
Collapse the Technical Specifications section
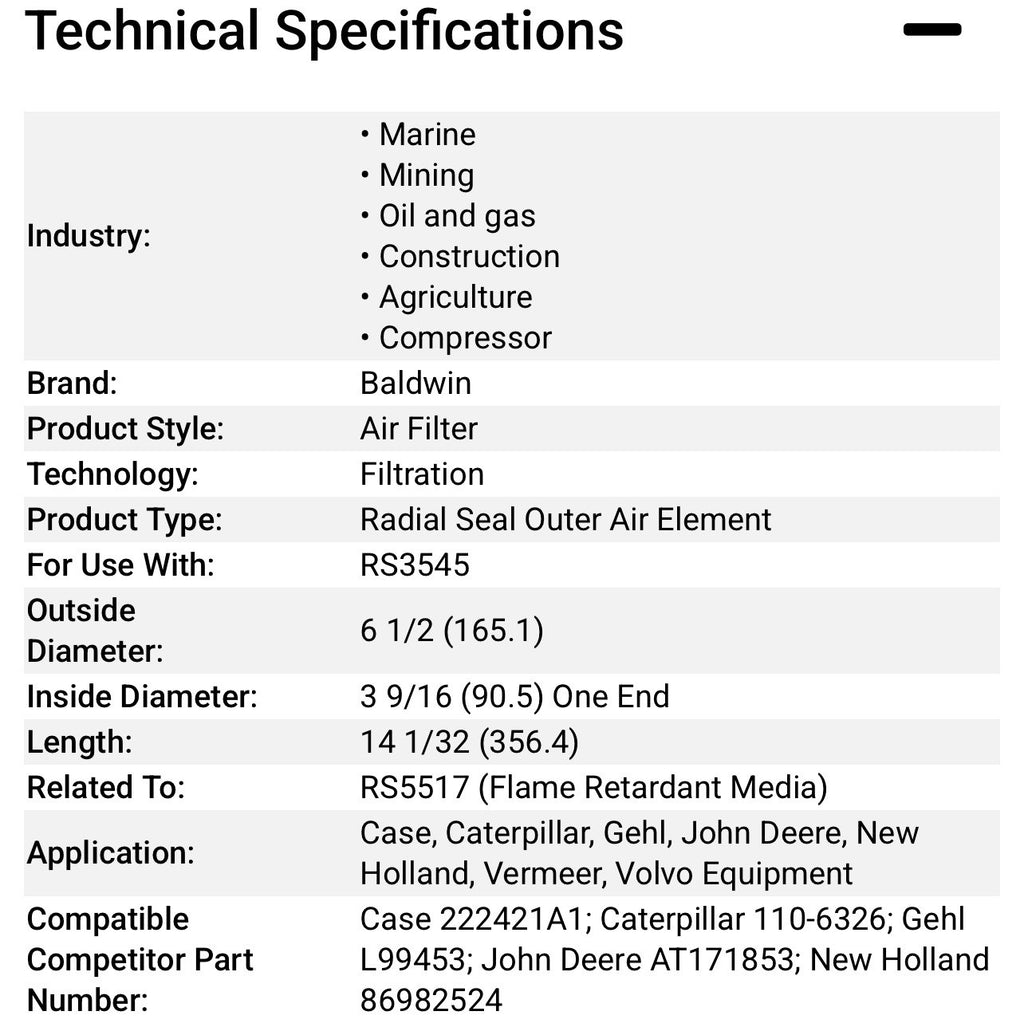coord(932,30)
